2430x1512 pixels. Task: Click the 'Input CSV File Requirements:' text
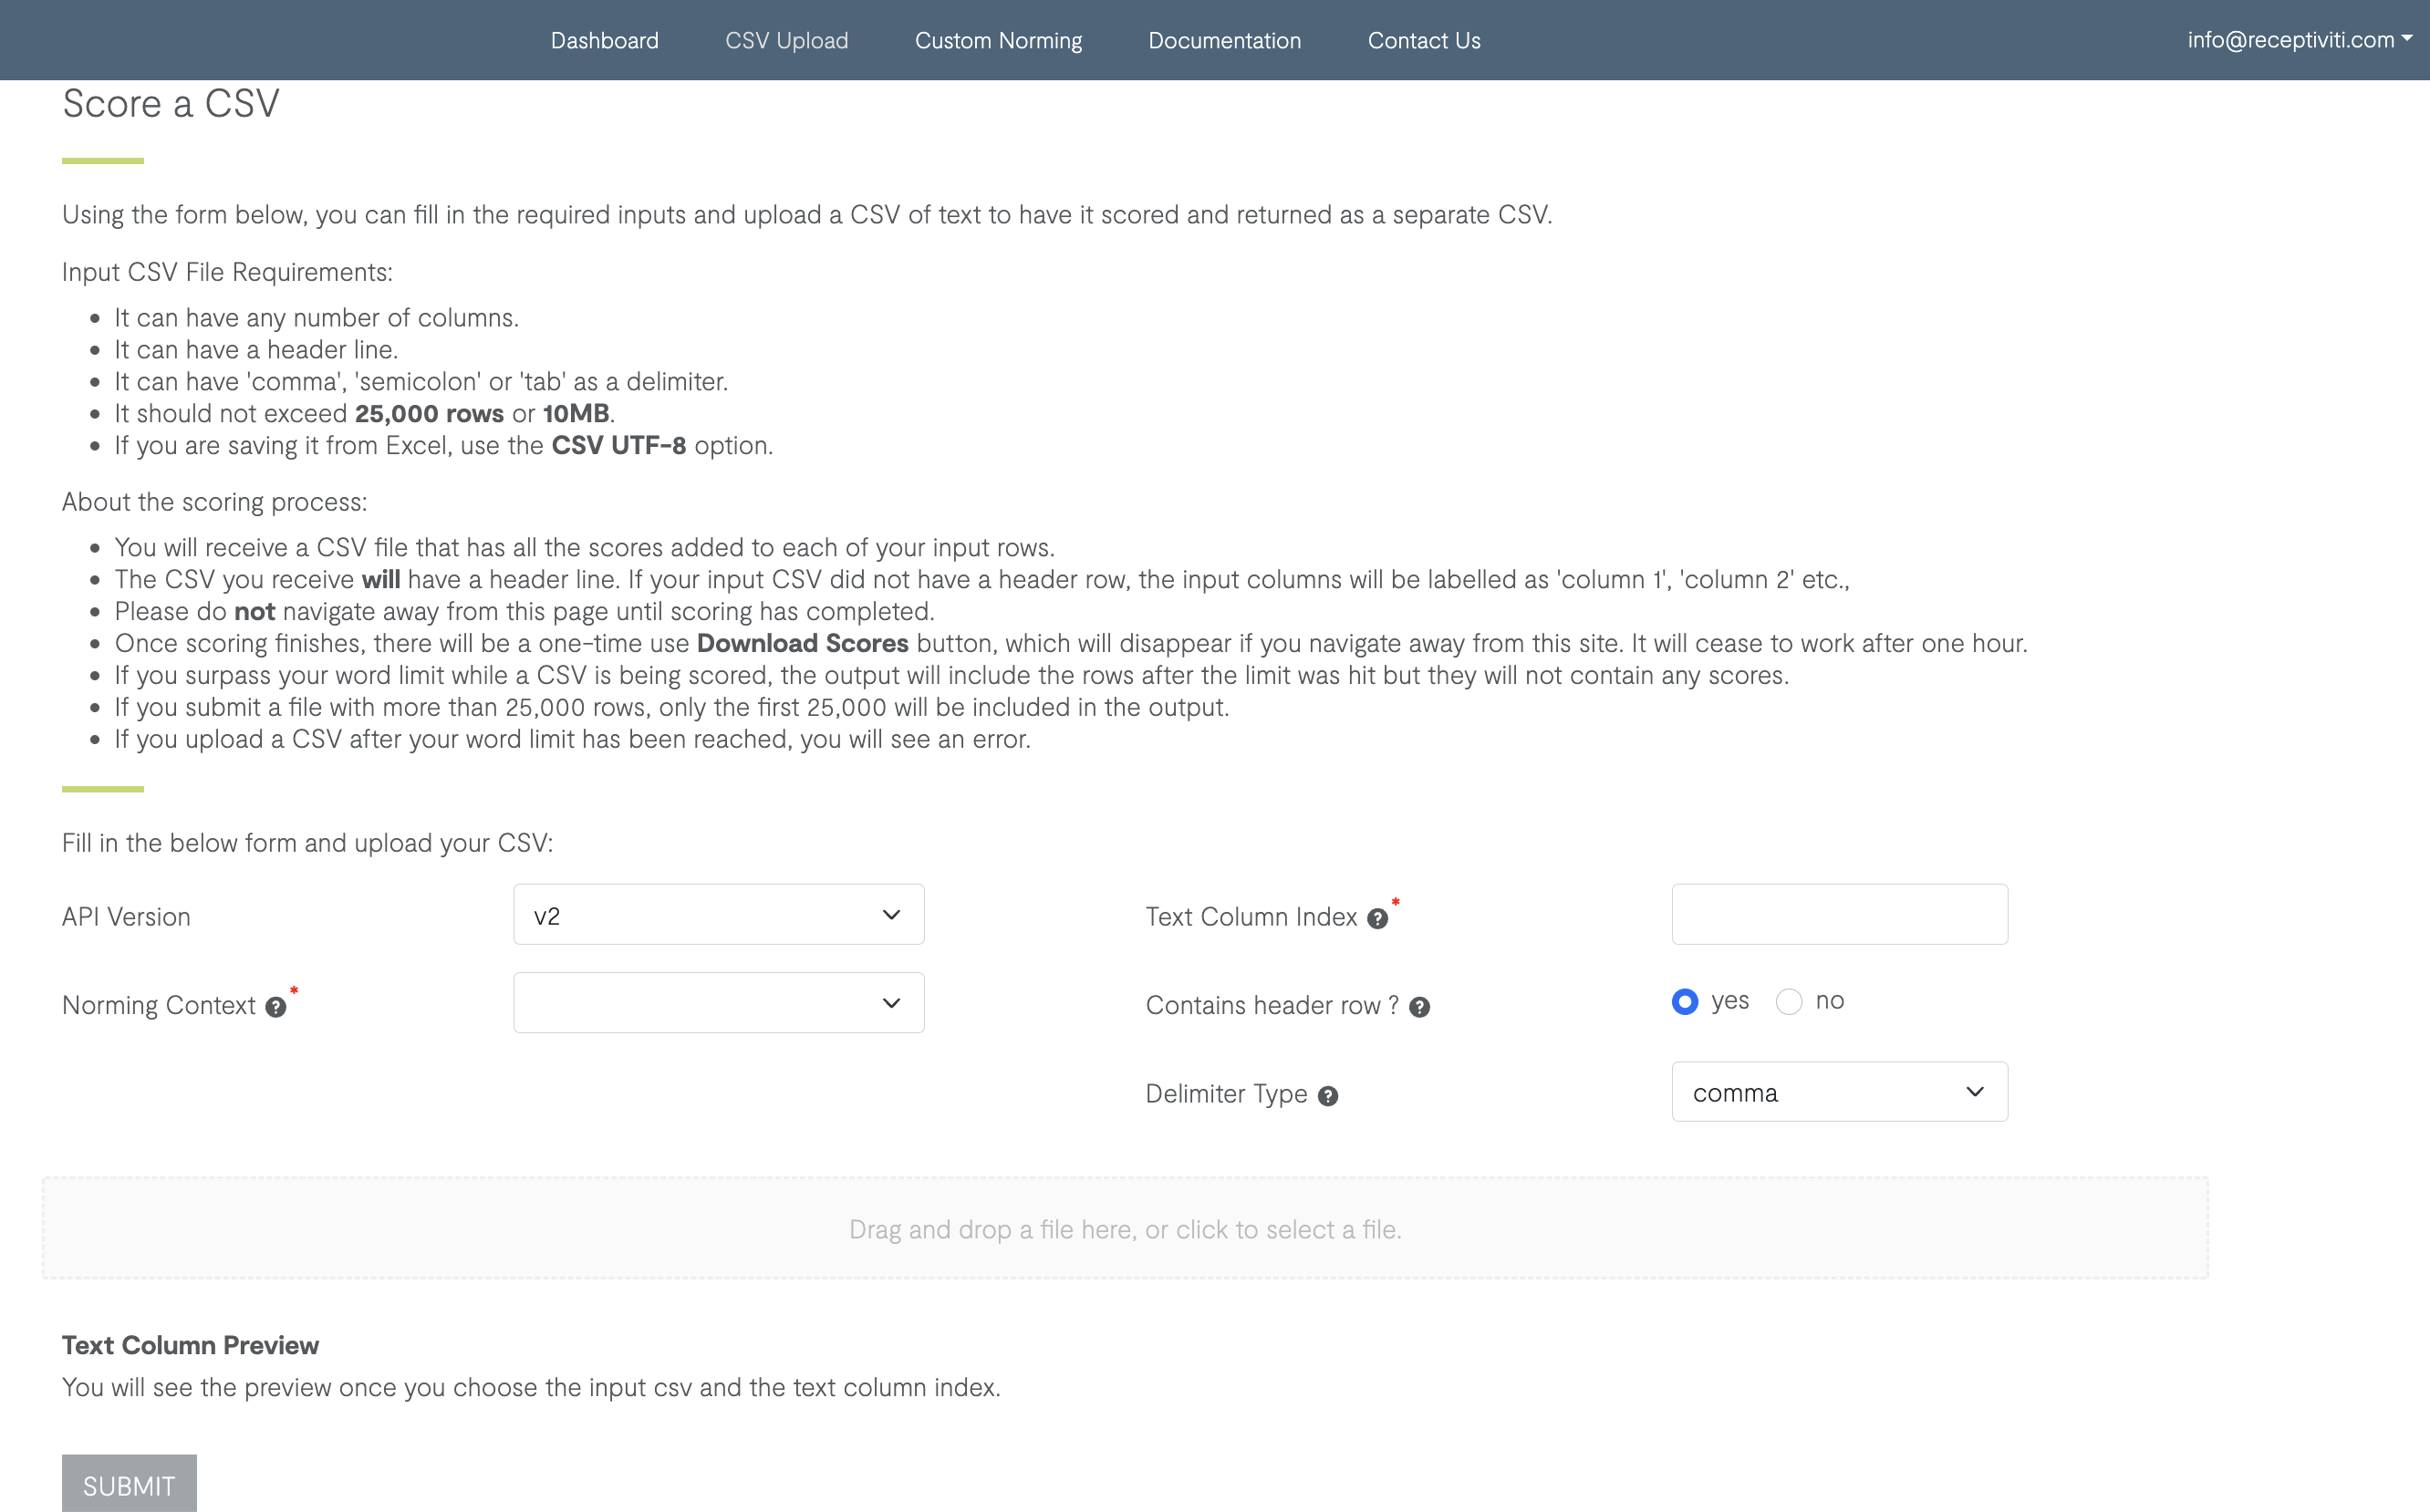coord(227,272)
